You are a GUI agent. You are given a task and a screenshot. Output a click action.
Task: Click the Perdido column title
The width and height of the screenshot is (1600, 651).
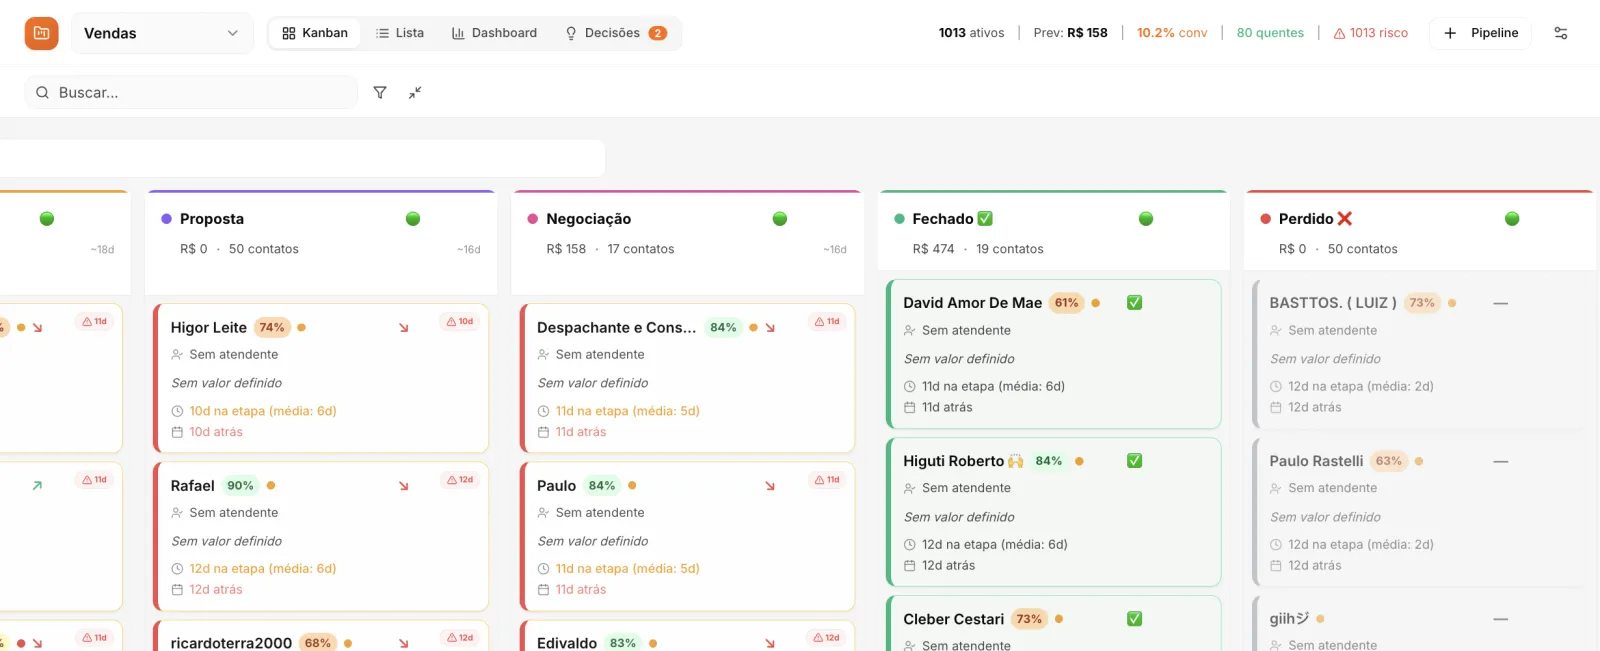pyautogui.click(x=1315, y=219)
